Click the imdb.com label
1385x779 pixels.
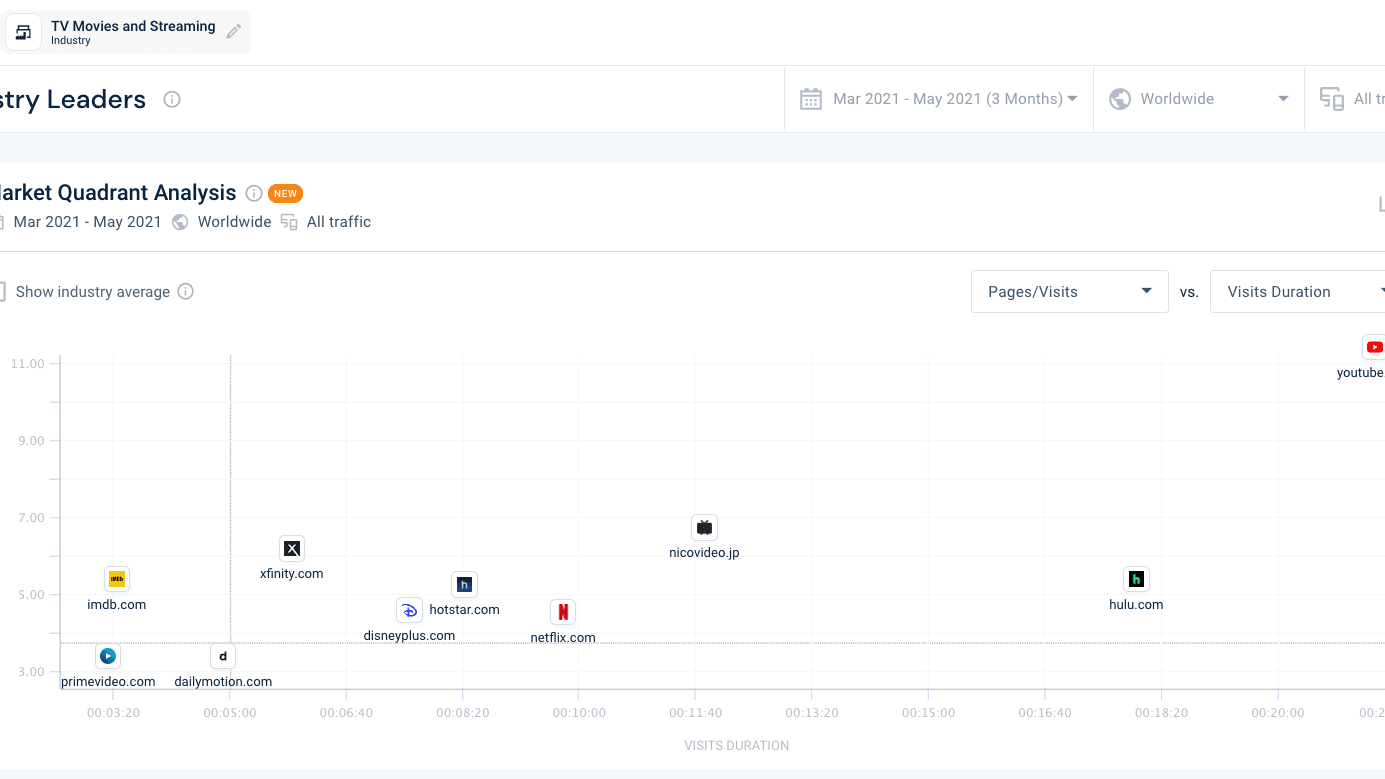tap(117, 605)
